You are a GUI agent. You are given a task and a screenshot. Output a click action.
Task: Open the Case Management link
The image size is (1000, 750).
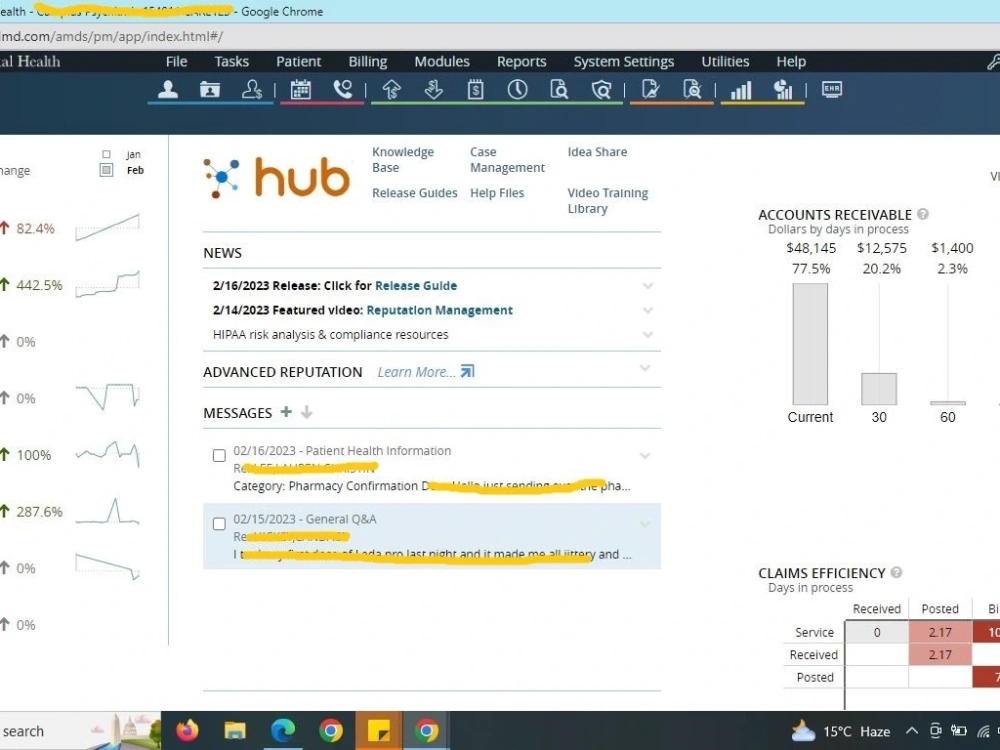tap(507, 159)
